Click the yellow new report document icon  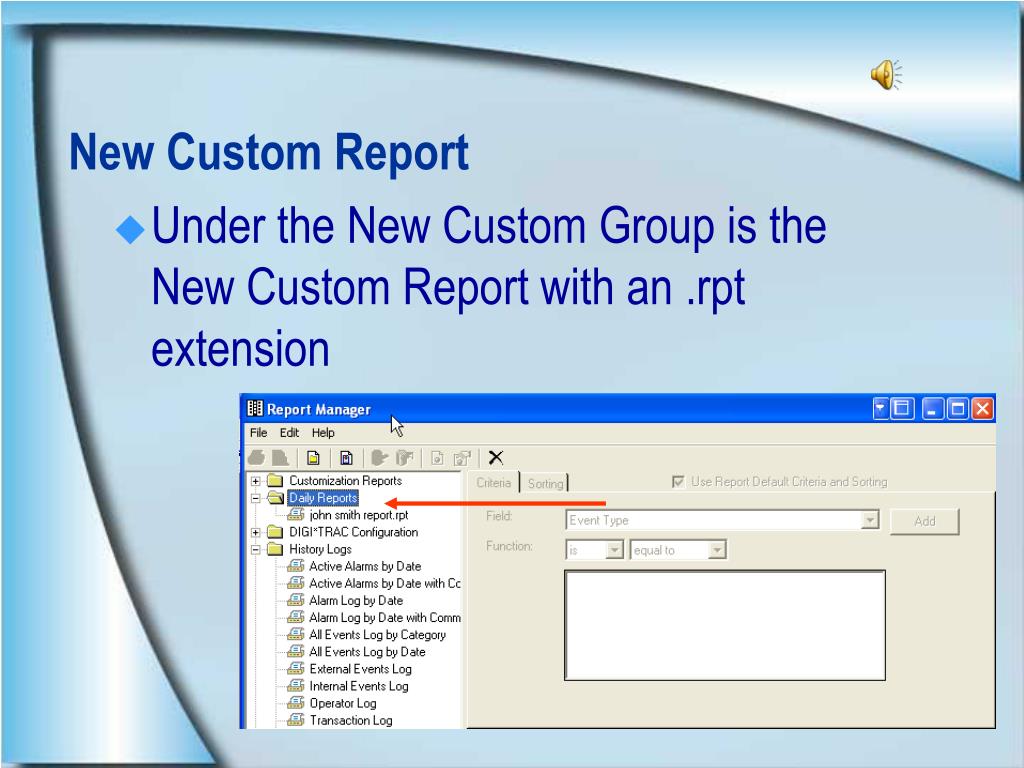point(313,458)
